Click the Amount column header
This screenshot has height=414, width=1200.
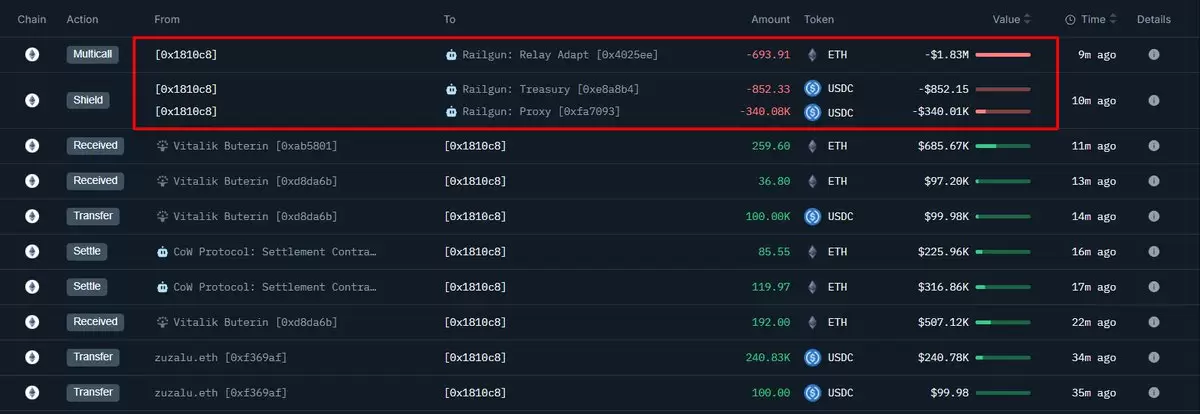pos(770,20)
